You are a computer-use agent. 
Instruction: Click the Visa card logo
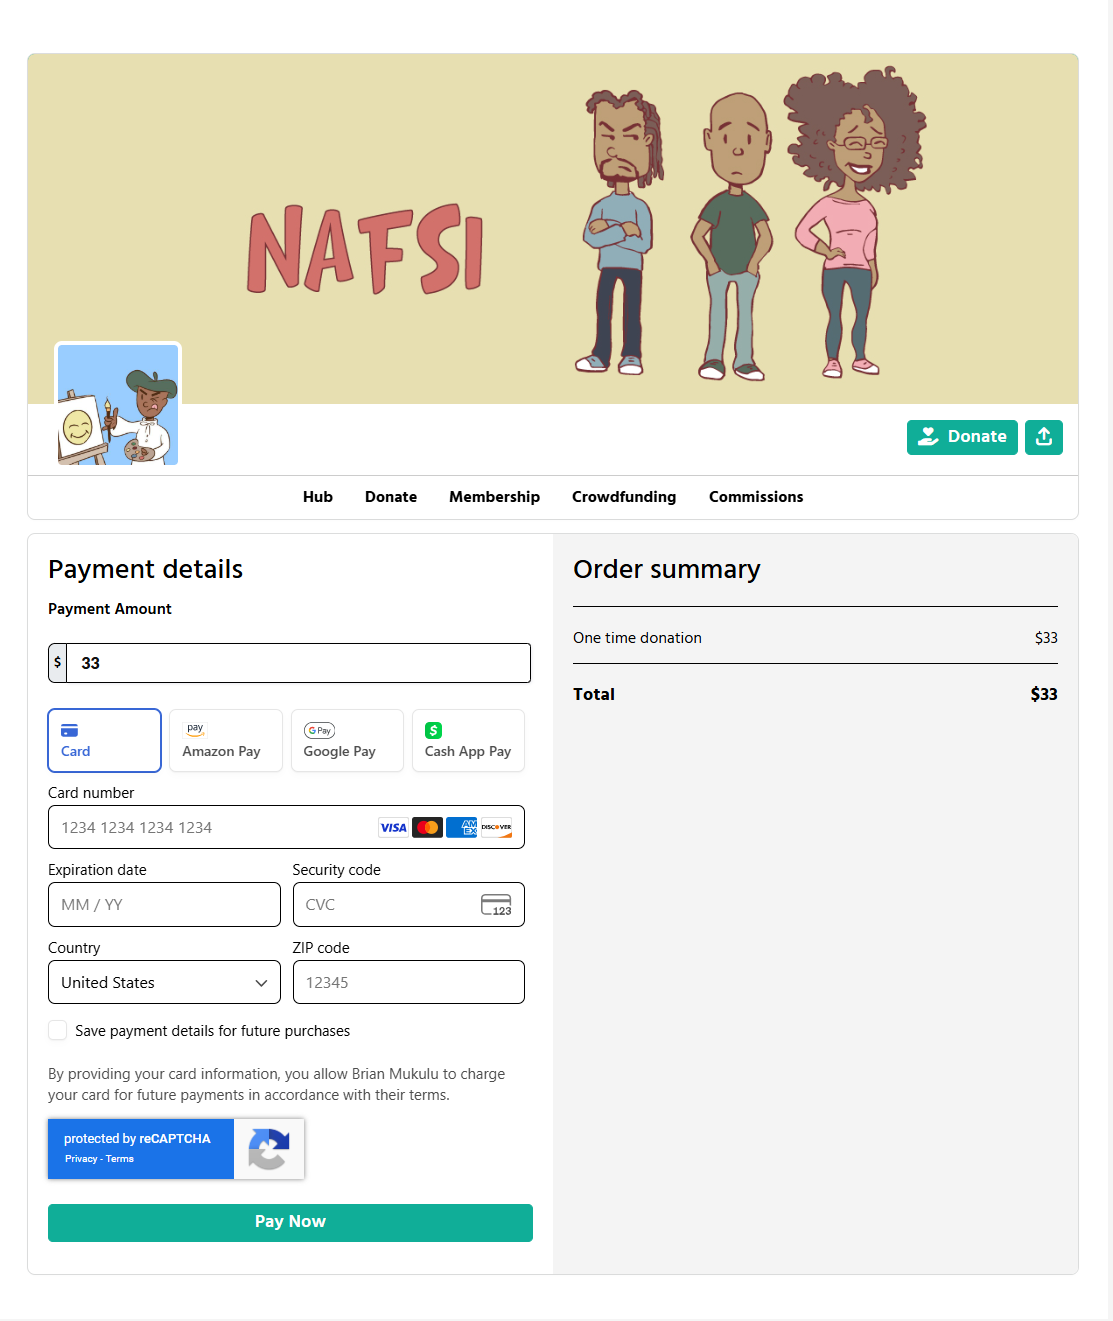(x=393, y=827)
